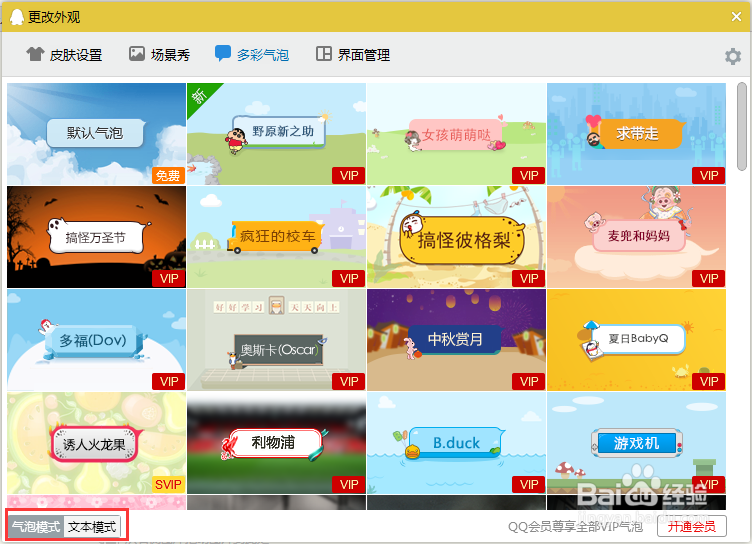Click the blue speech bubble icon

[223, 53]
